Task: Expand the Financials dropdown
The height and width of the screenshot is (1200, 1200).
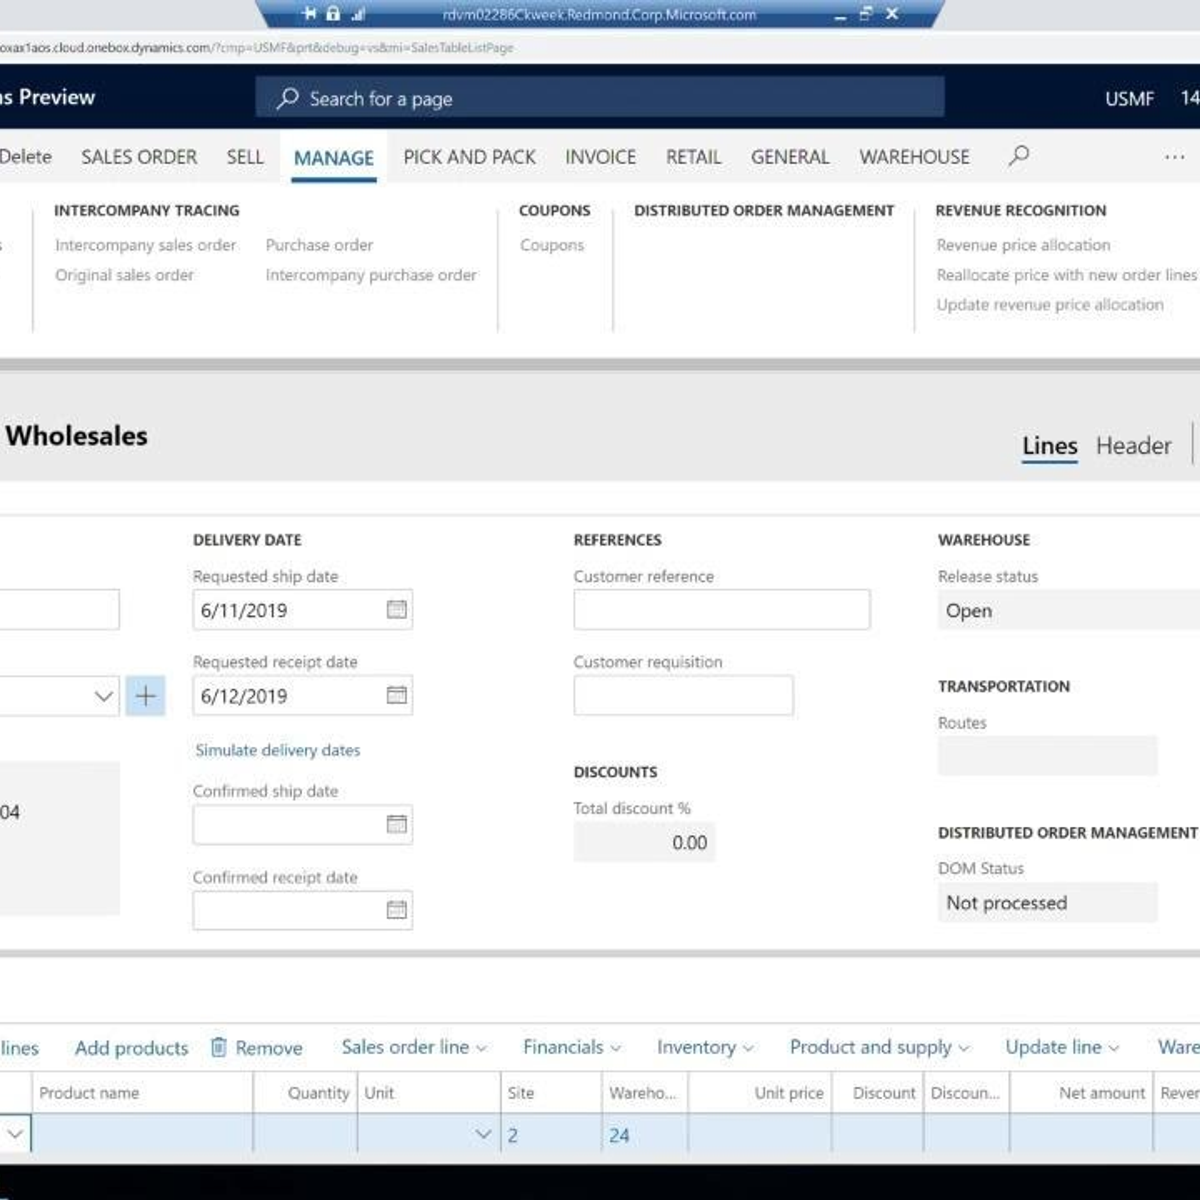Action: (571, 1047)
